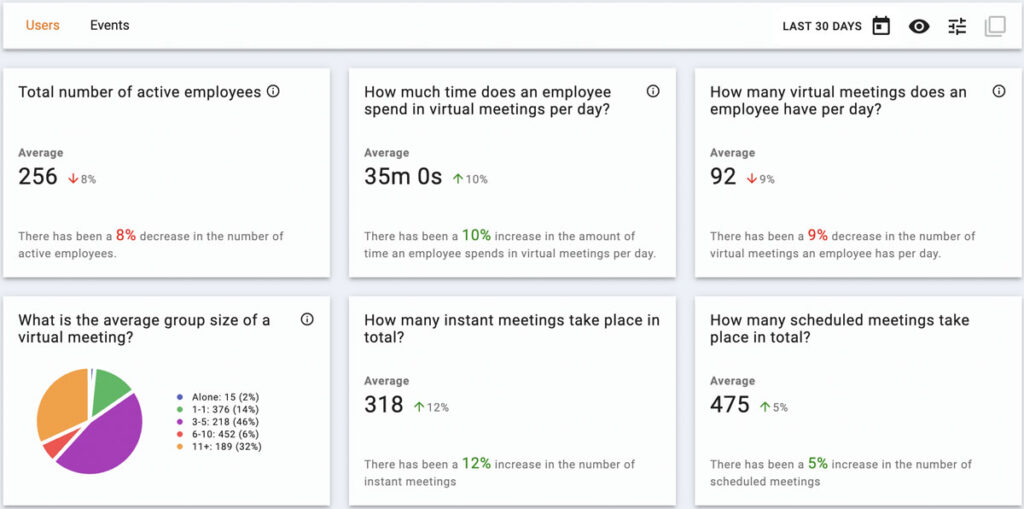The width and height of the screenshot is (1024, 509).
Task: Click the green 1-1 legend dot
Action: pos(180,409)
